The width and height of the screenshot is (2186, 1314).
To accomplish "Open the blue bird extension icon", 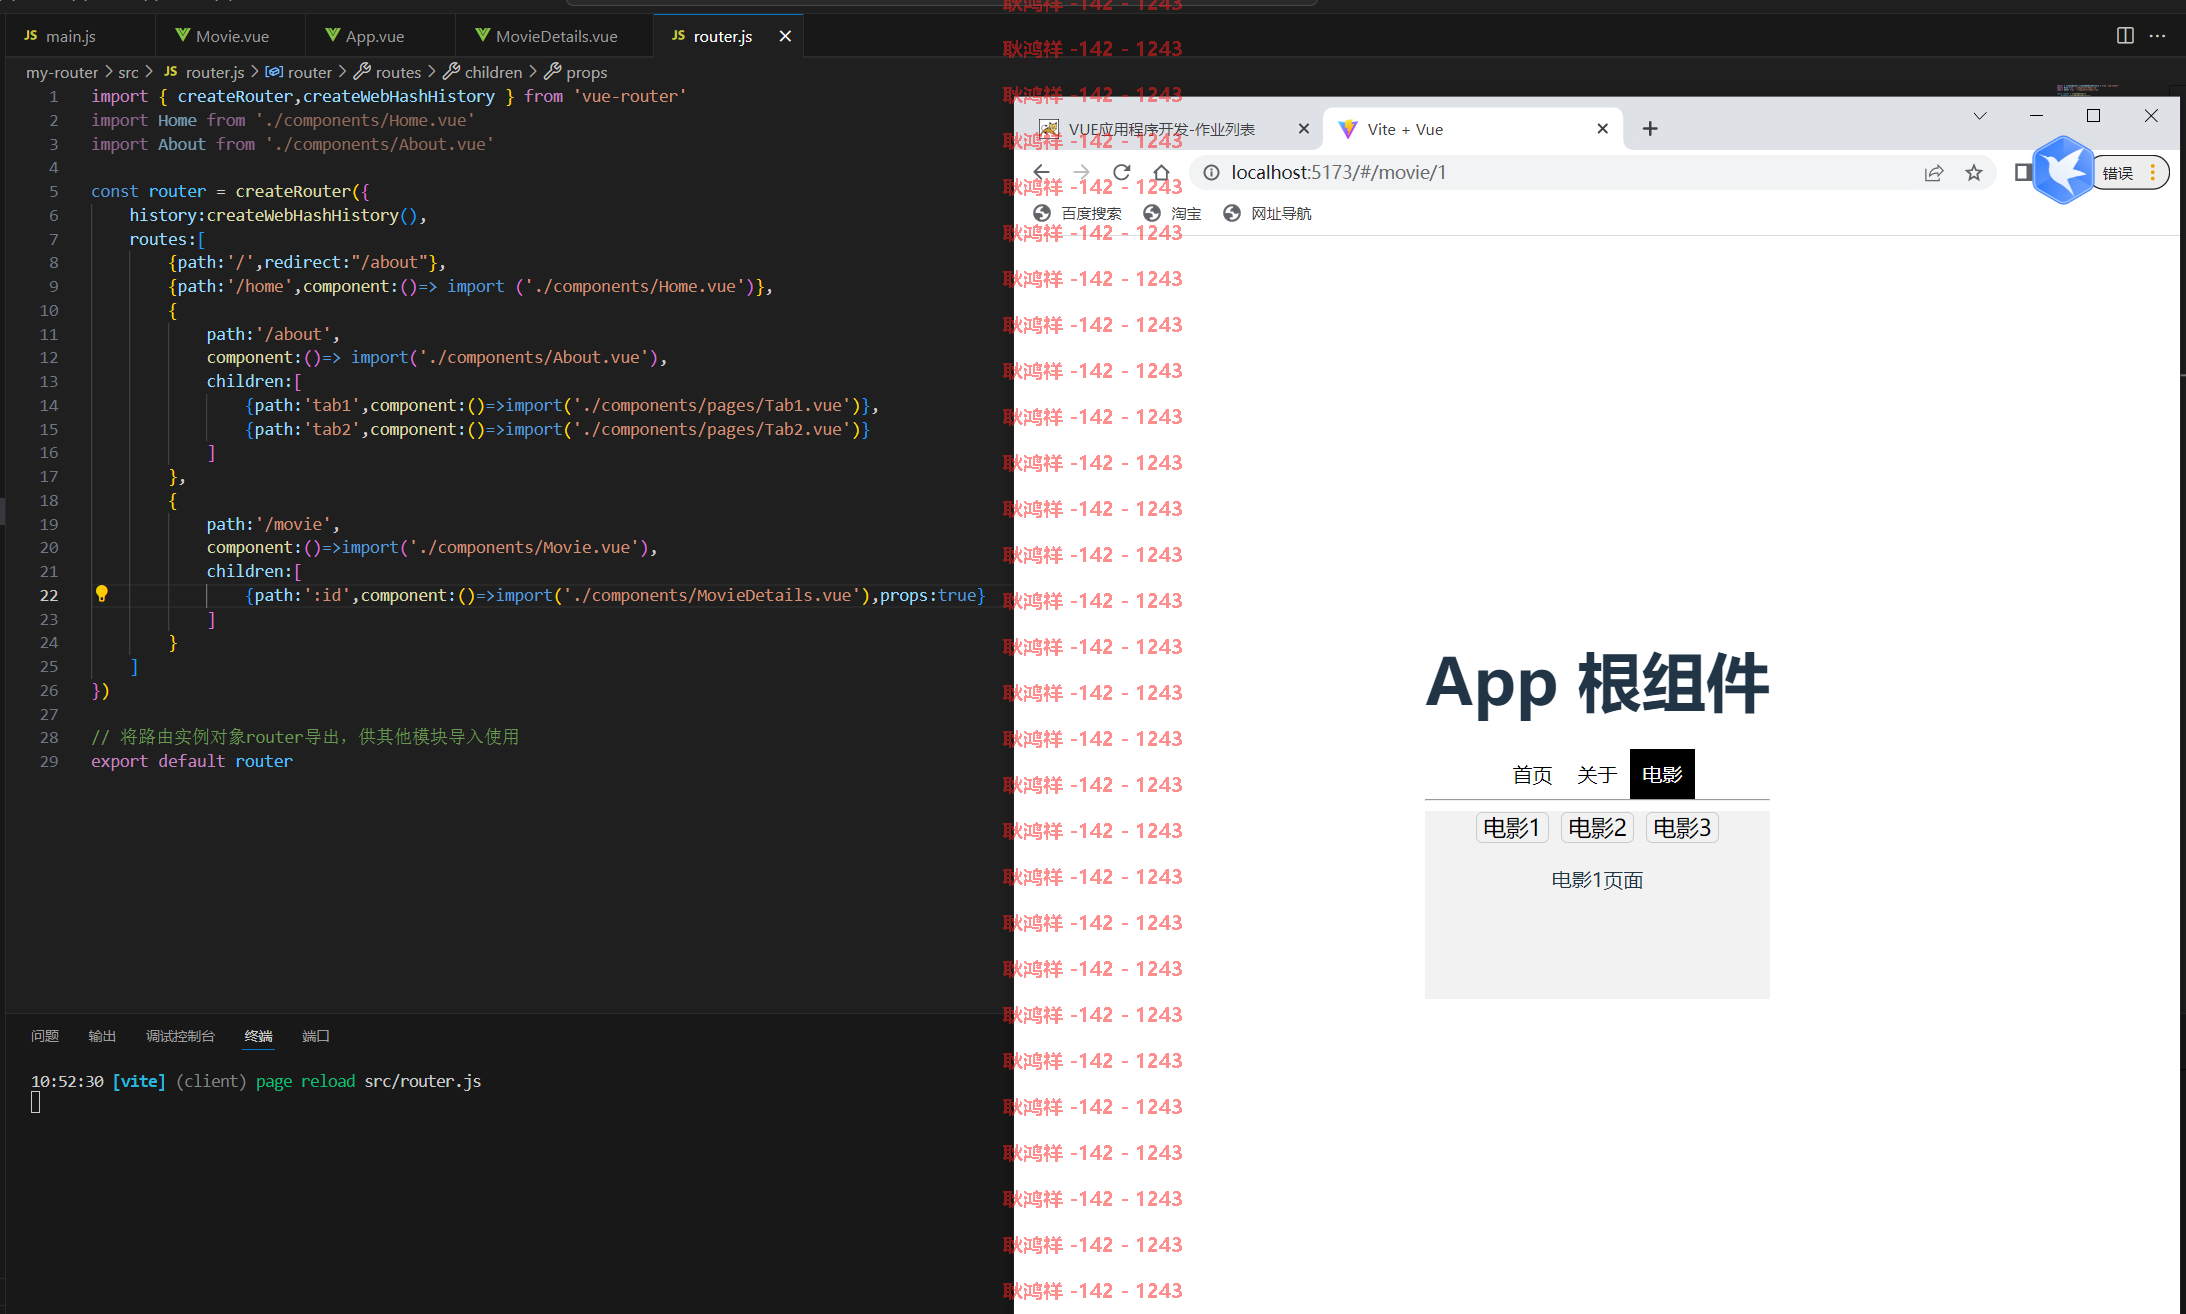I will click(2063, 171).
